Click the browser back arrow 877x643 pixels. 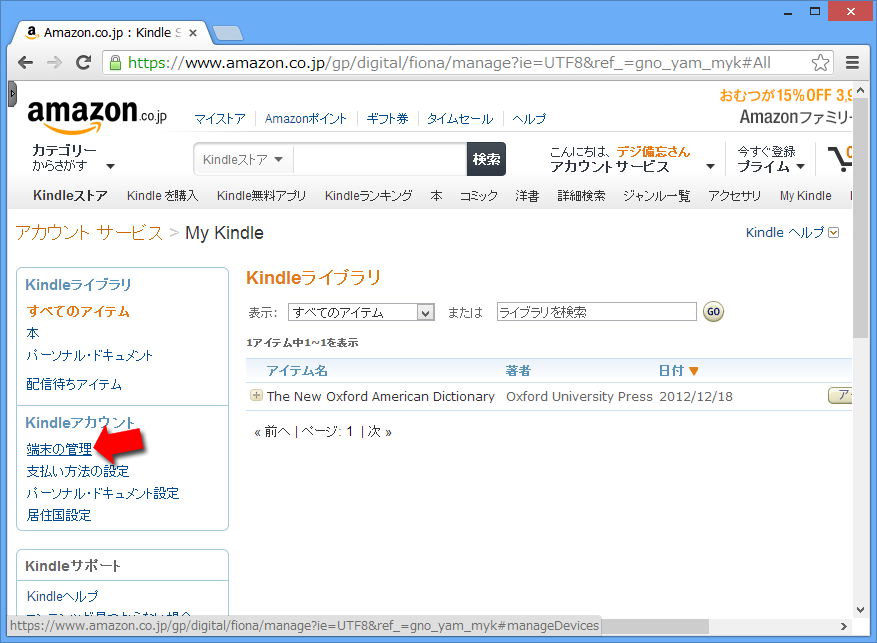[x=25, y=63]
